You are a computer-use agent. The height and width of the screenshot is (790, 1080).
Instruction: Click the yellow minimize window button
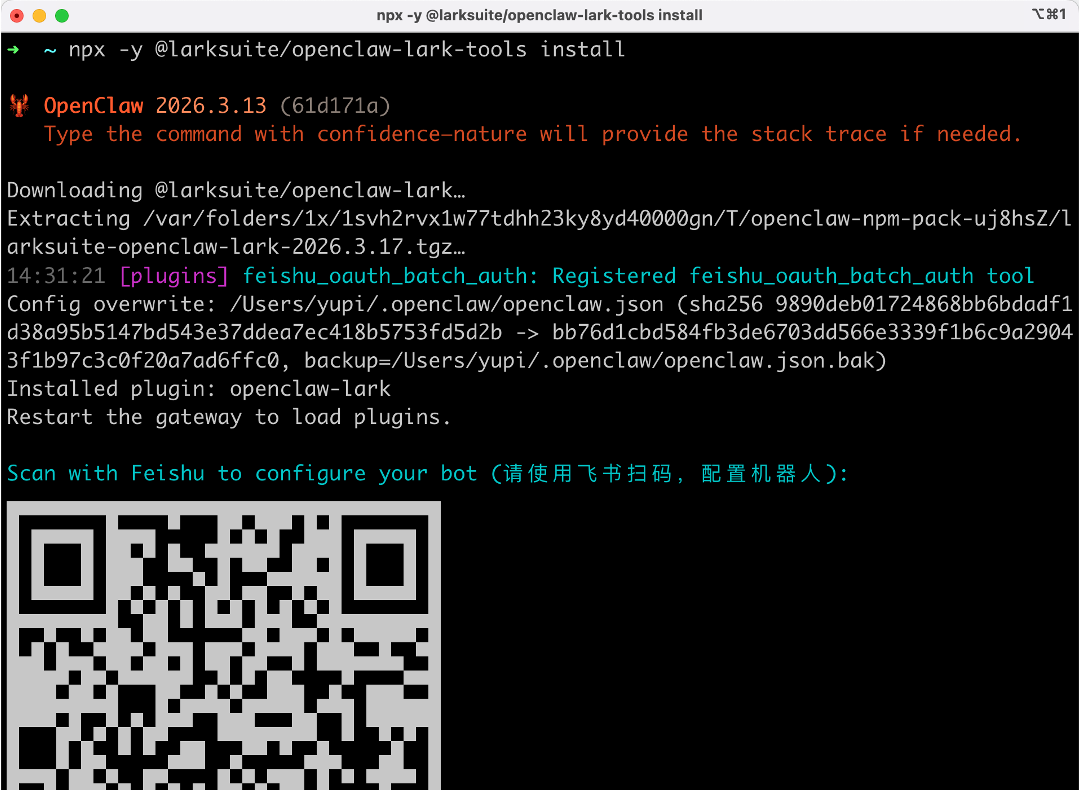point(39,16)
